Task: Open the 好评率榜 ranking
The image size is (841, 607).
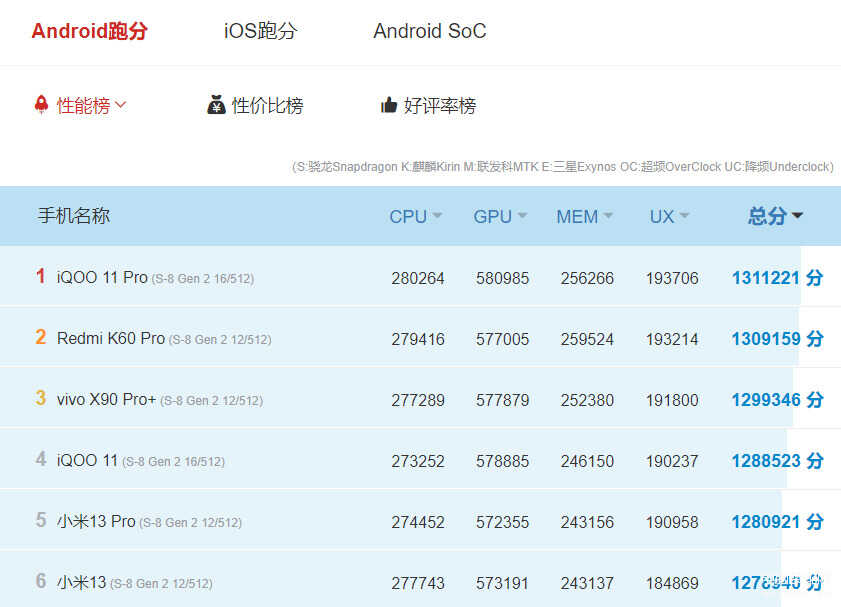Action: click(440, 105)
